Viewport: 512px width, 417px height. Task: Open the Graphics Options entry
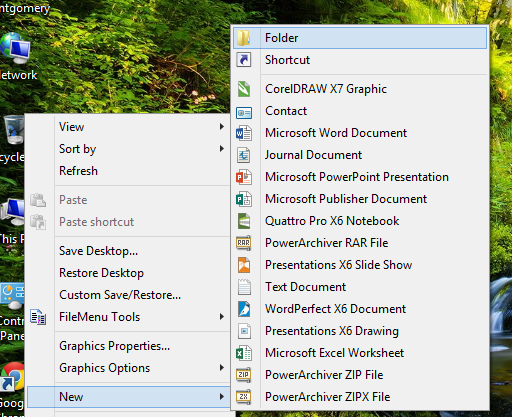[x=128, y=368]
